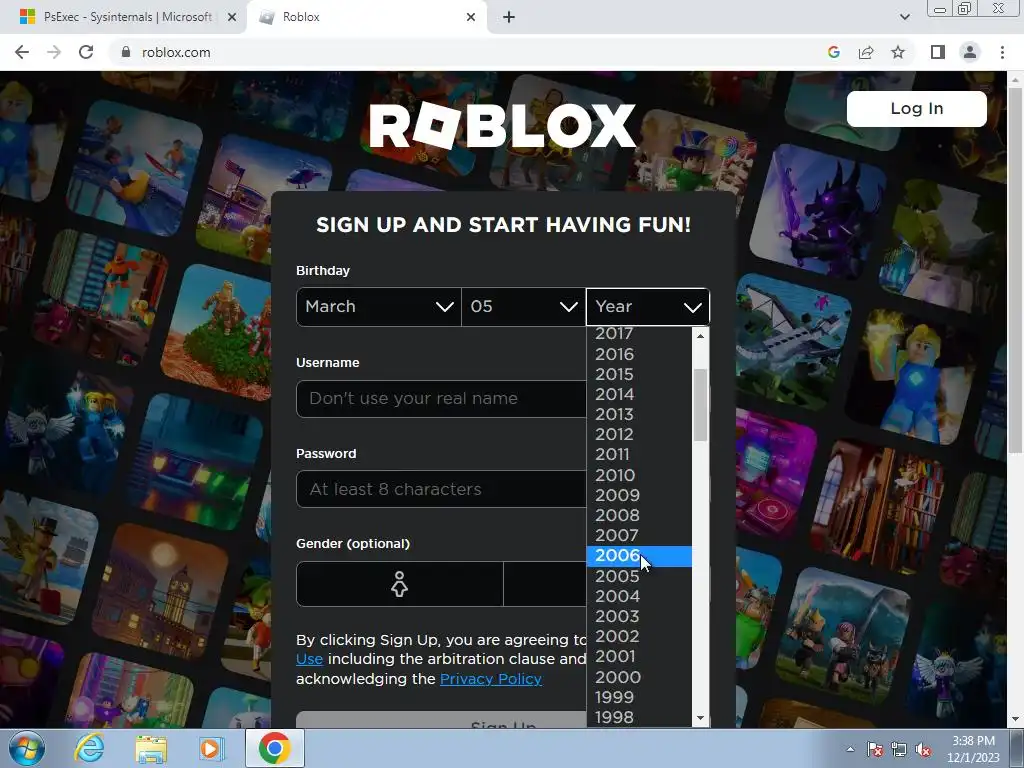Click the network tray icon
This screenshot has height=768, width=1024.
click(x=899, y=749)
